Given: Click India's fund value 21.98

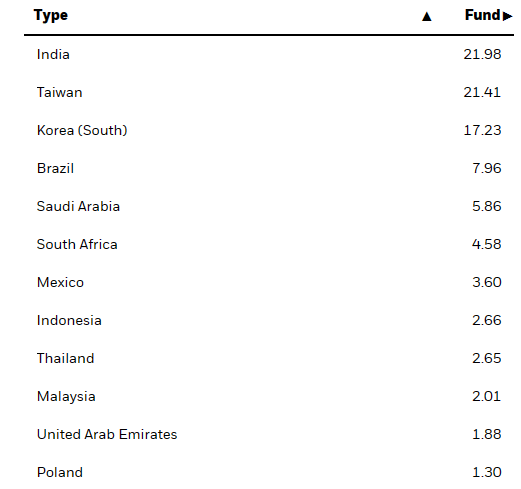Looking at the screenshot, I should coord(482,54).
